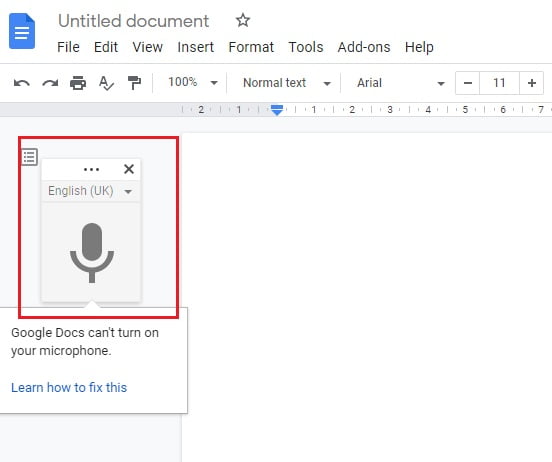The width and height of the screenshot is (552, 462).
Task: Click the blue indent marker on ruler
Action: pos(277,110)
